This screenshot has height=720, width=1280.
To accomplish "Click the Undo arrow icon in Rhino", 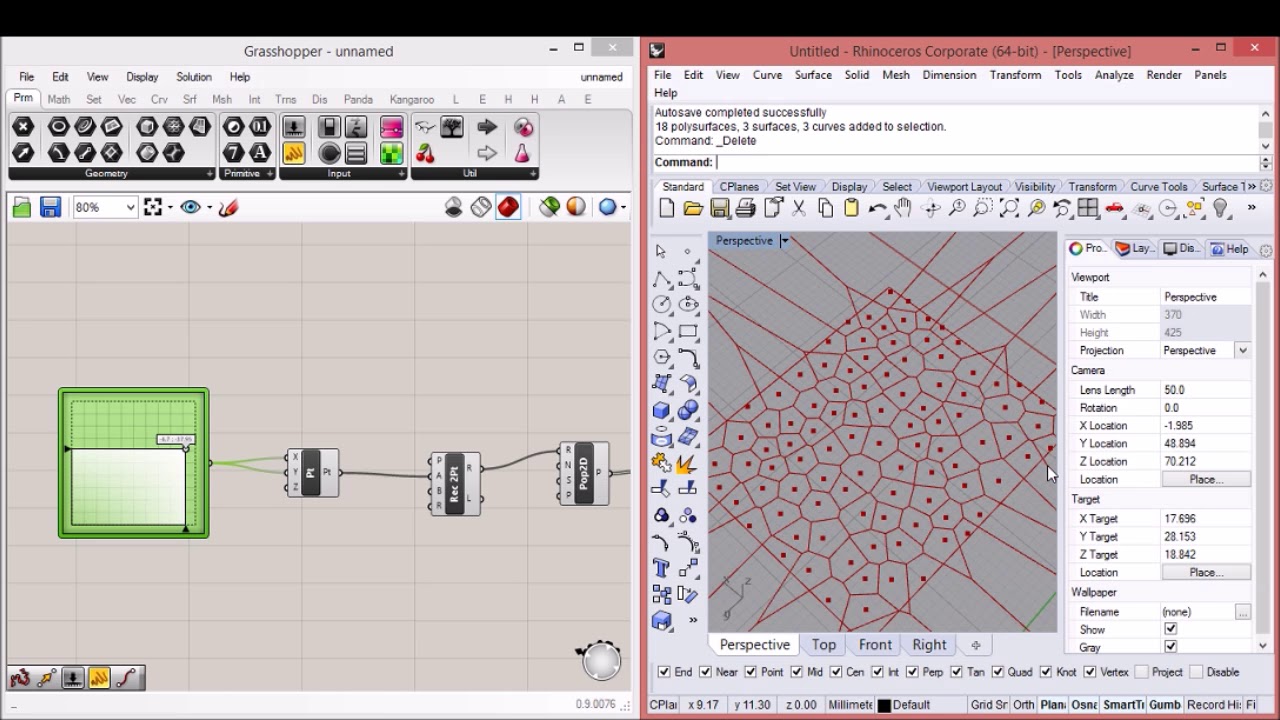I will tap(877, 208).
